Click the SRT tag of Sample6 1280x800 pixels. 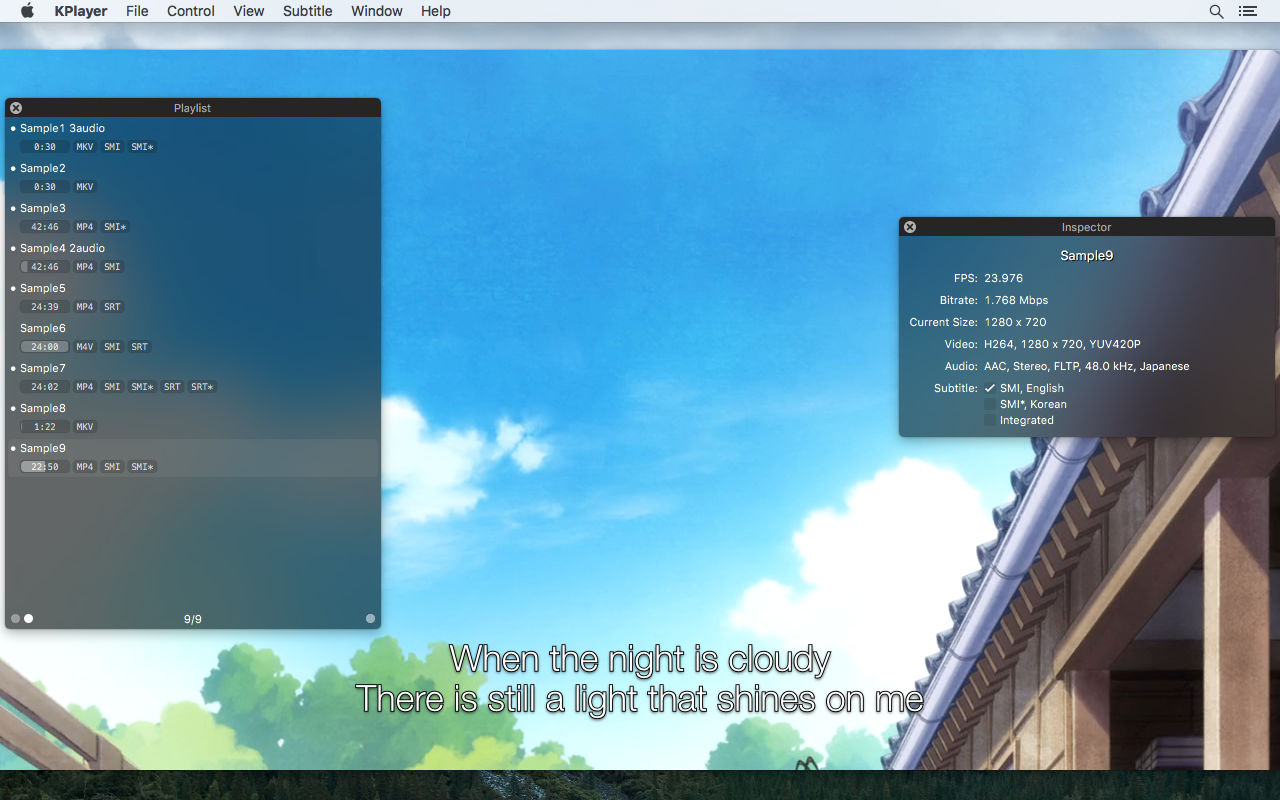pos(139,347)
